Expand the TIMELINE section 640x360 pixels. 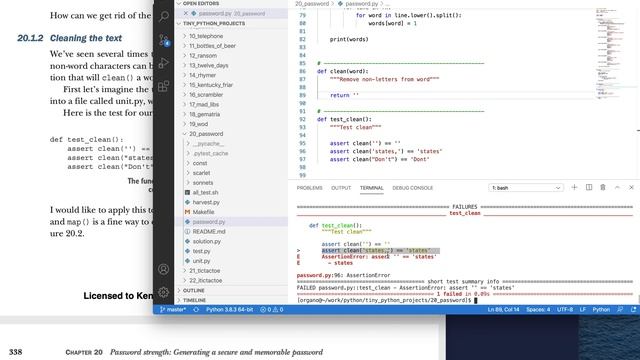click(231, 300)
